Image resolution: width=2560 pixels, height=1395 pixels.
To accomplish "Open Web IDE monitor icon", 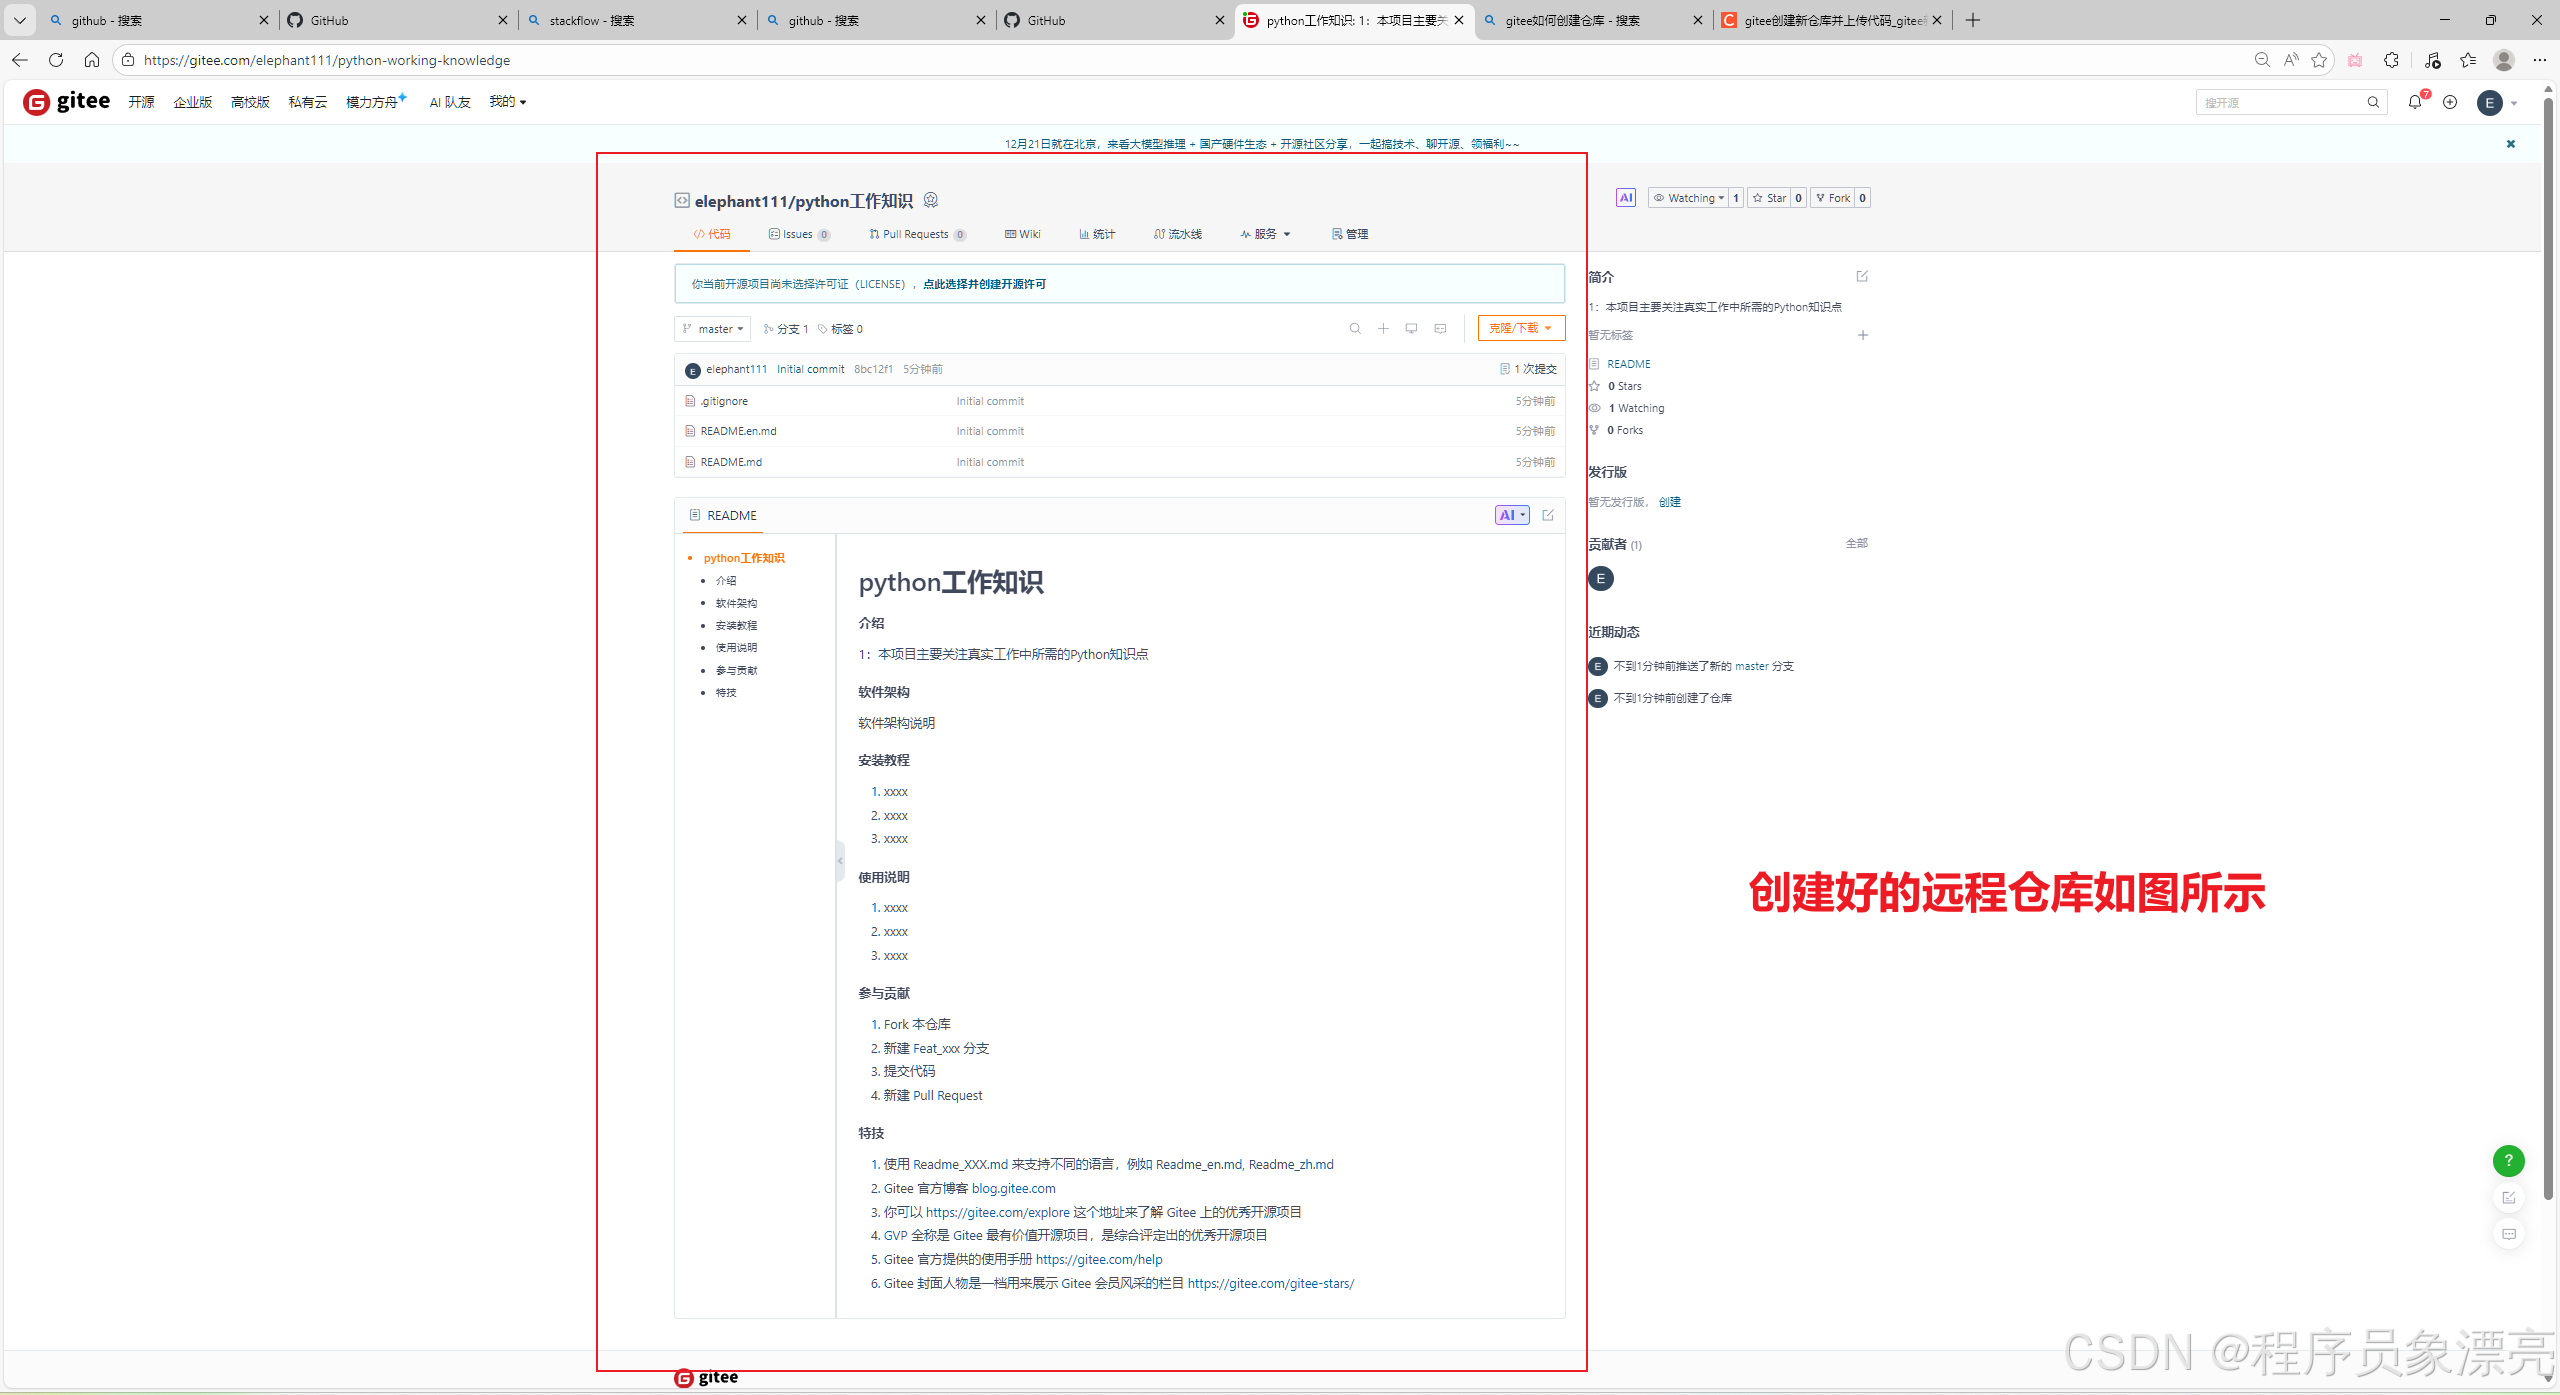I will click(1411, 329).
